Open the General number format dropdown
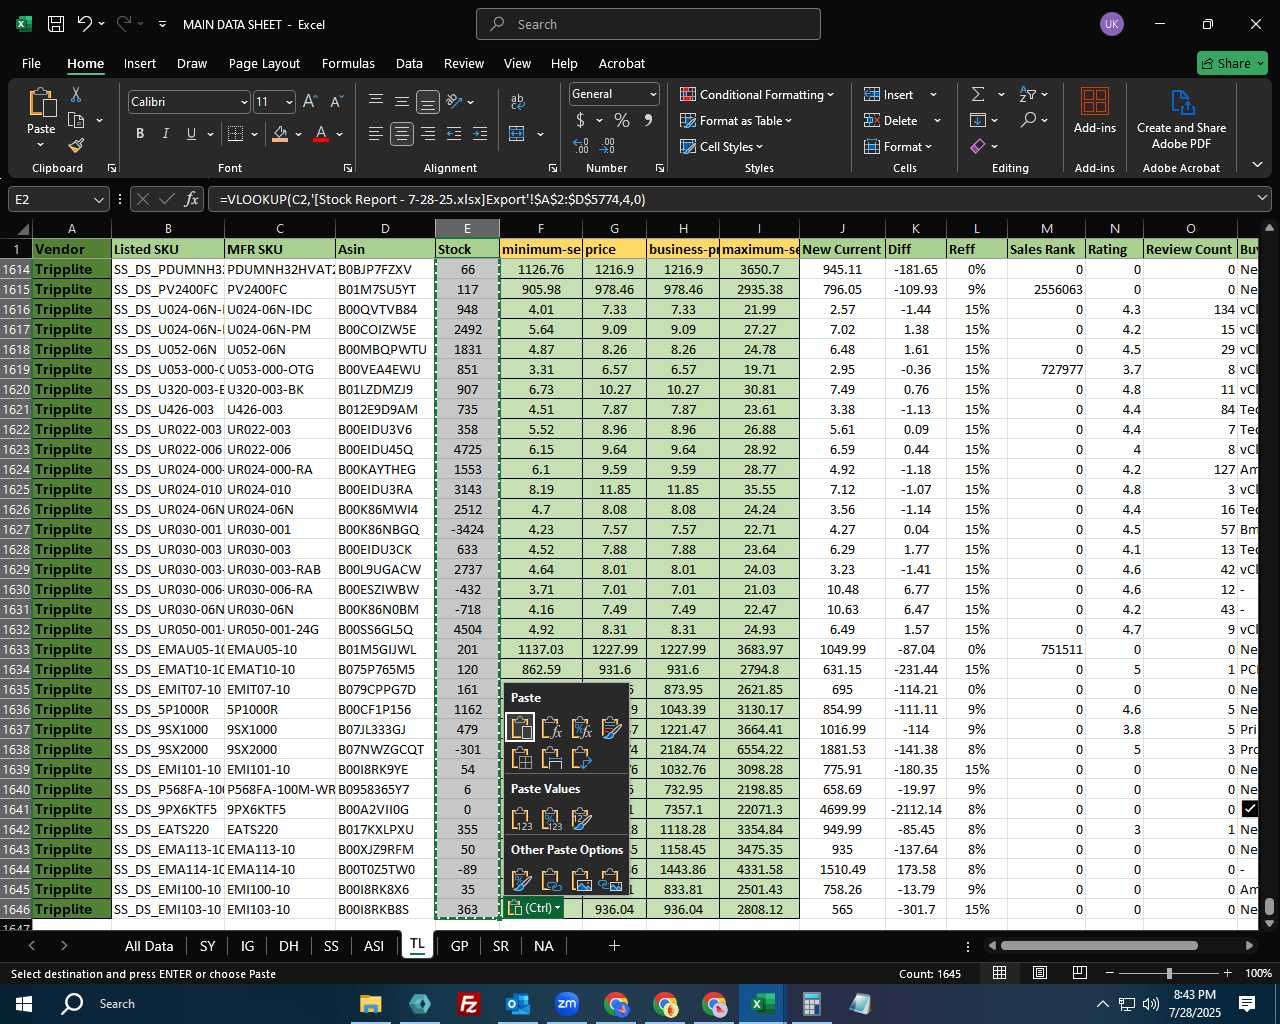This screenshot has width=1280, height=1024. tap(653, 94)
